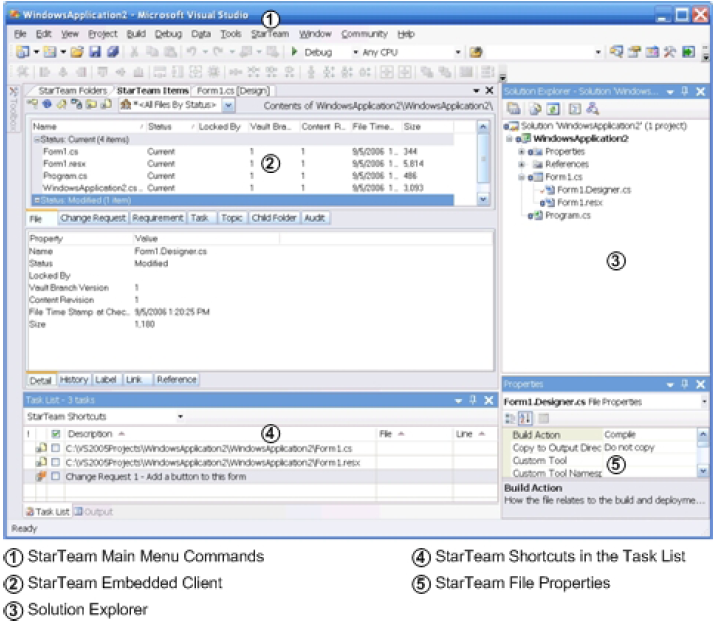Viewport: 713px width, 629px height.
Task: Collapse the Status: Current group
Action: tap(37, 140)
